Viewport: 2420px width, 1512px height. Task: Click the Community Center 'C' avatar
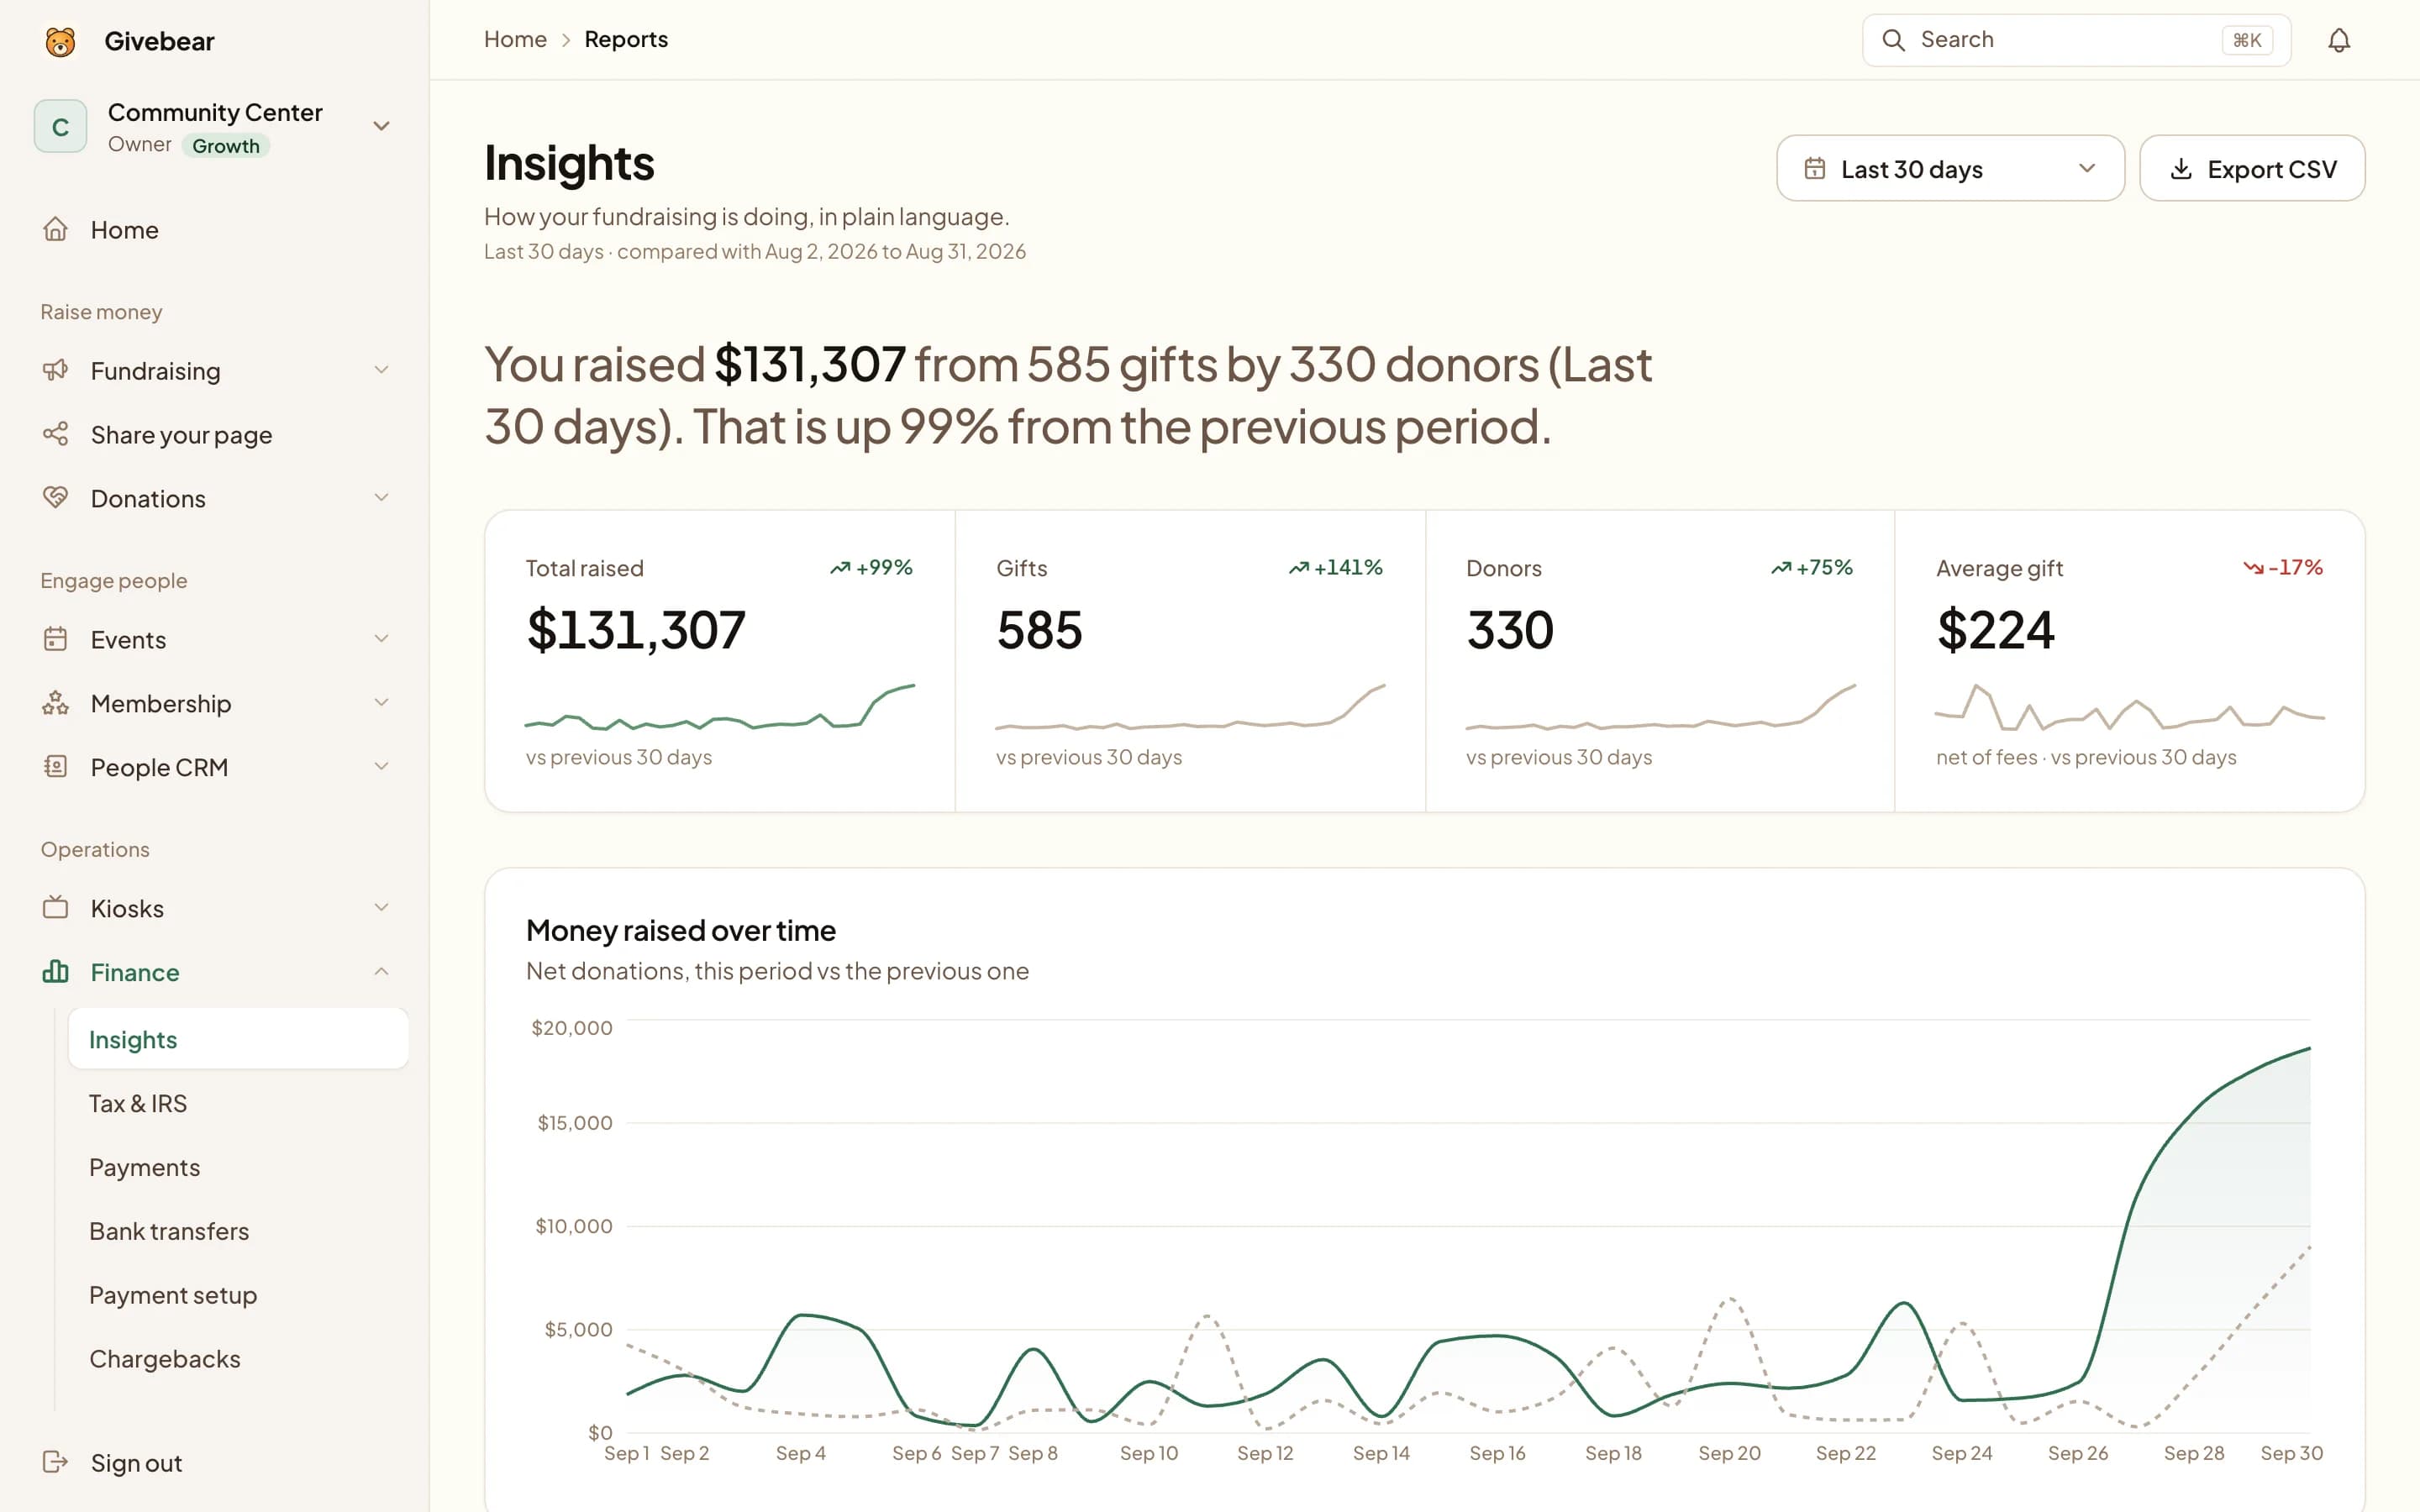tap(60, 126)
